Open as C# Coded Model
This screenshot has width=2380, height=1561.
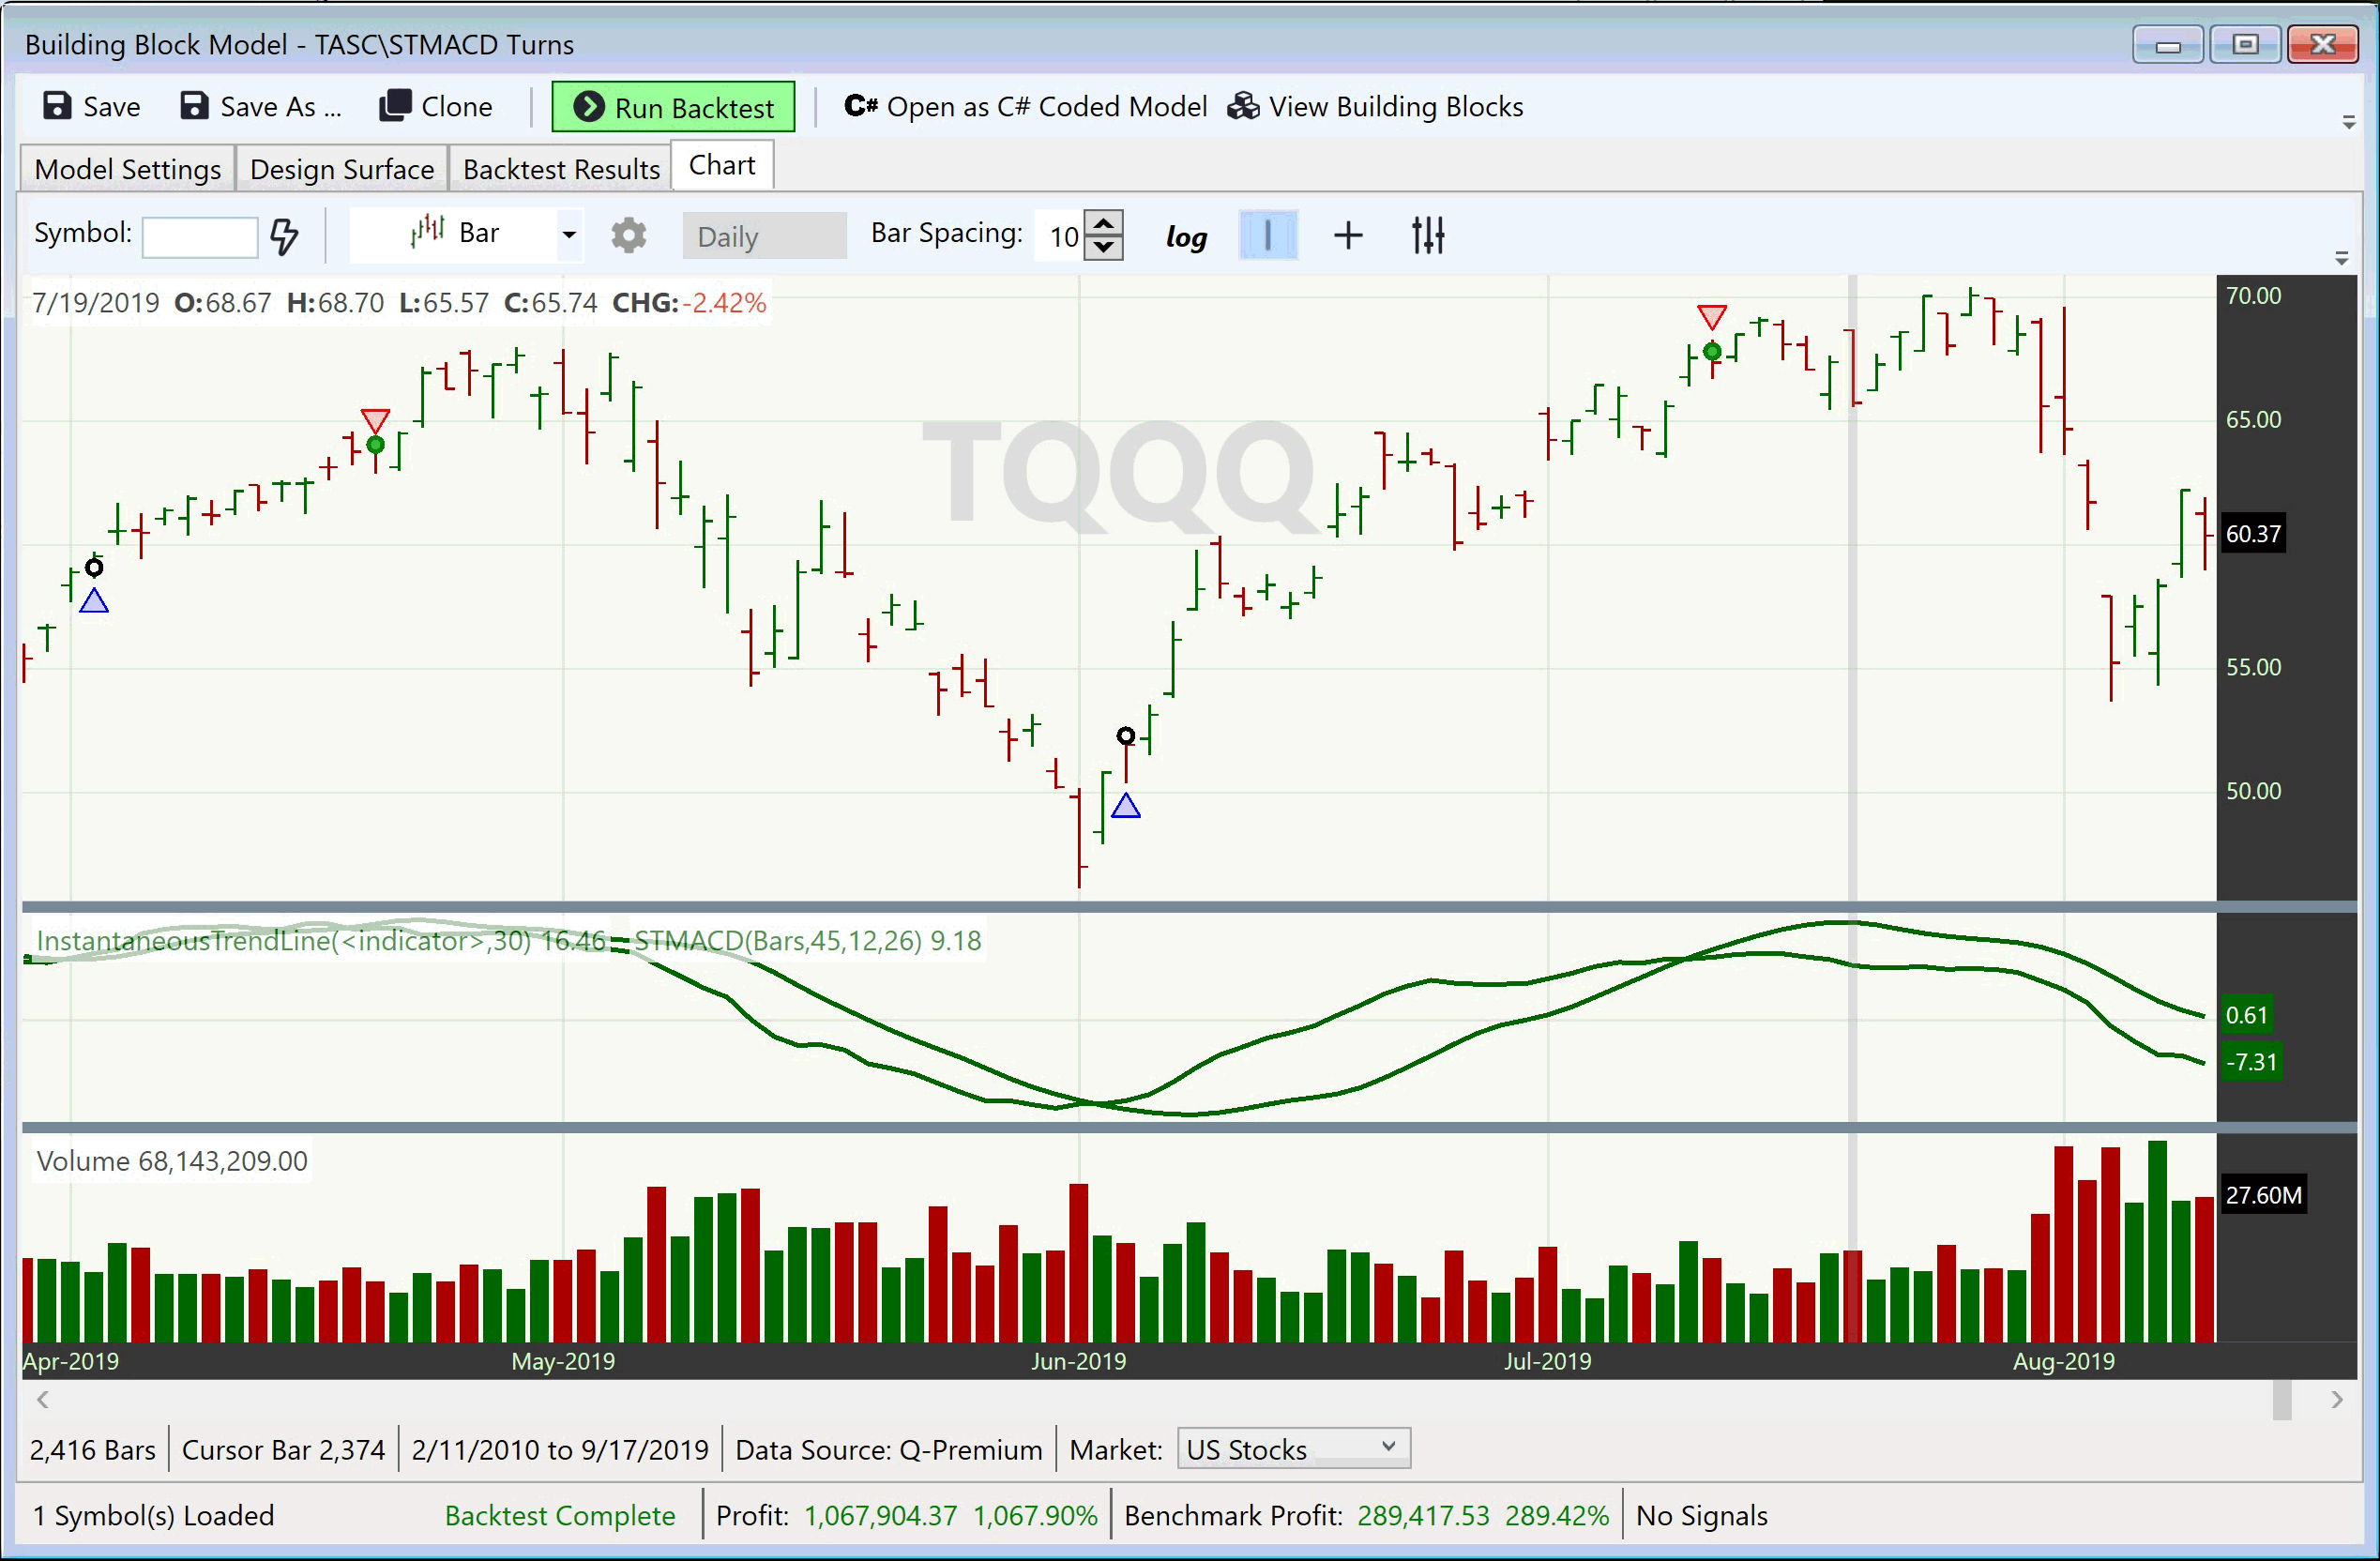click(1026, 107)
